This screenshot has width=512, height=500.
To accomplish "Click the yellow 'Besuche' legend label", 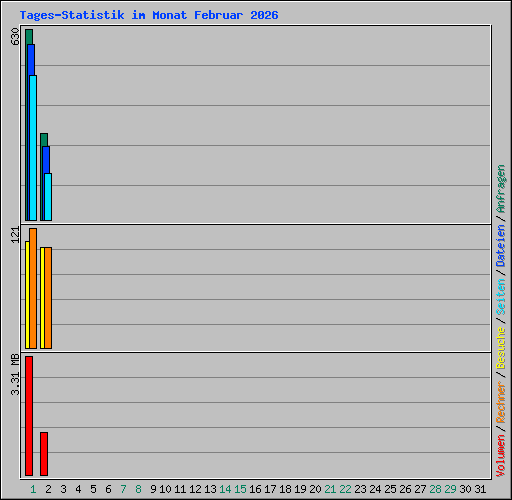I will point(501,348).
